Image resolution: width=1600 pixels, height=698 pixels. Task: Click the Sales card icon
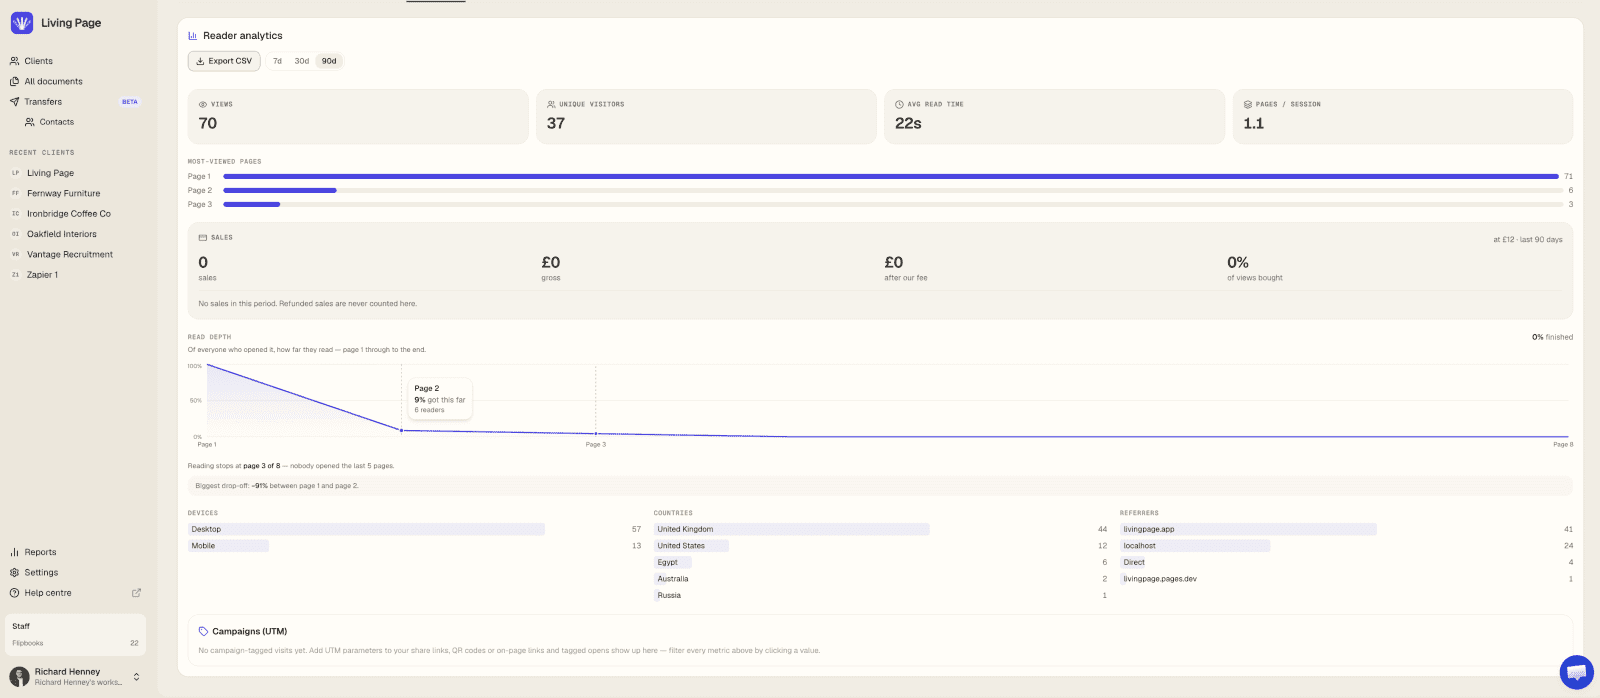pyautogui.click(x=203, y=238)
